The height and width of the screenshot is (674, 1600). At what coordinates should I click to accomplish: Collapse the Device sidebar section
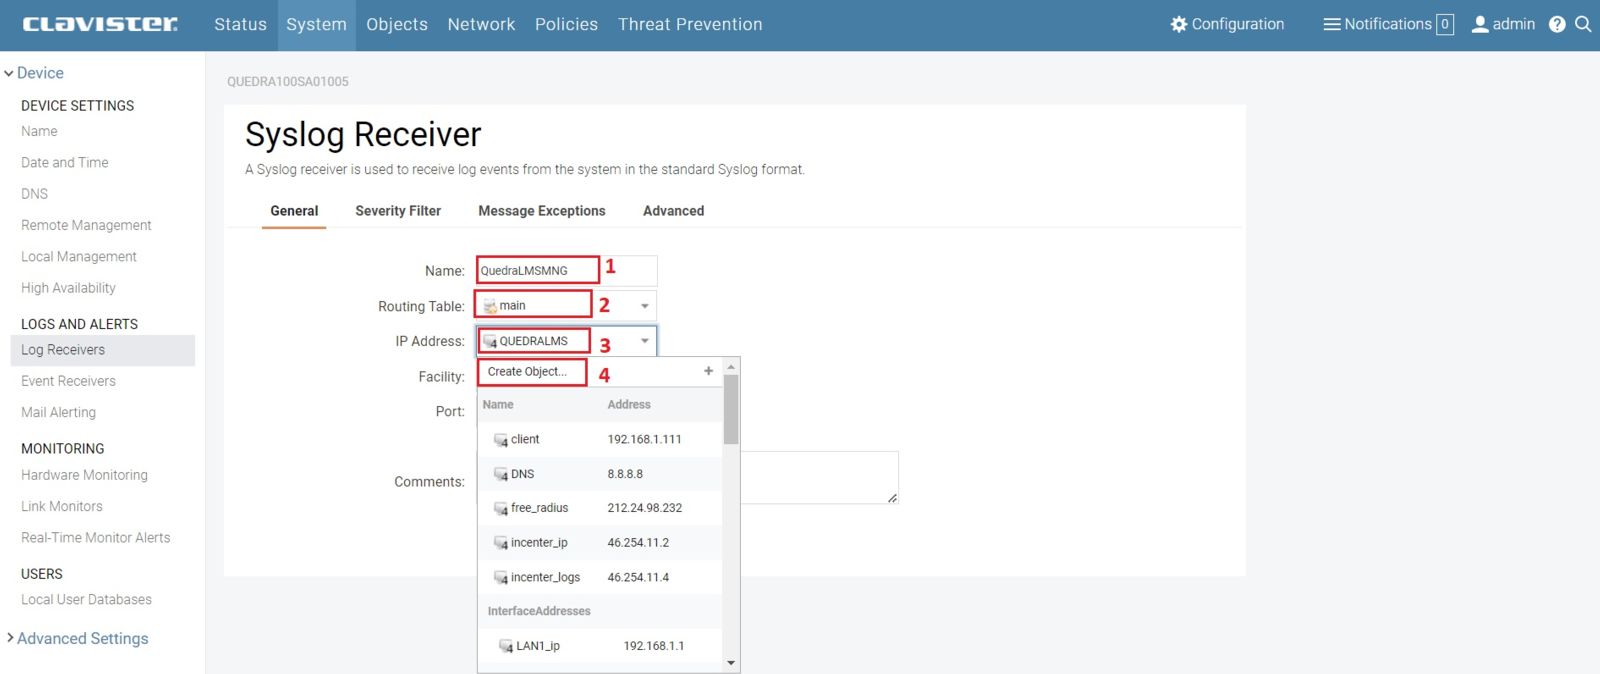point(9,73)
